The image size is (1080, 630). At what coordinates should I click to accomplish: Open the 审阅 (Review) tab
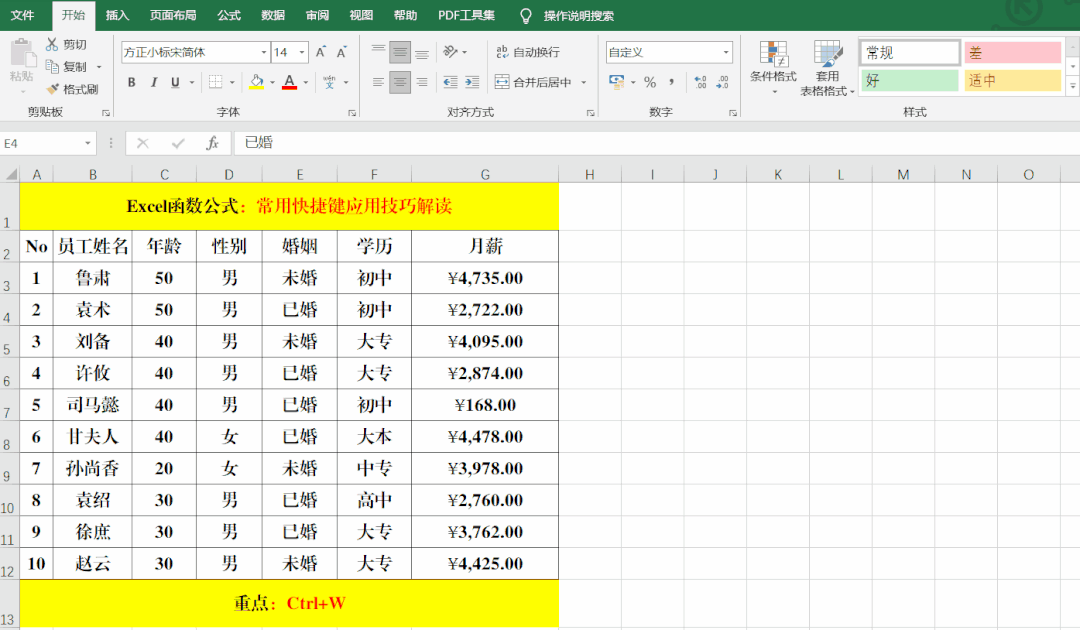click(x=317, y=15)
